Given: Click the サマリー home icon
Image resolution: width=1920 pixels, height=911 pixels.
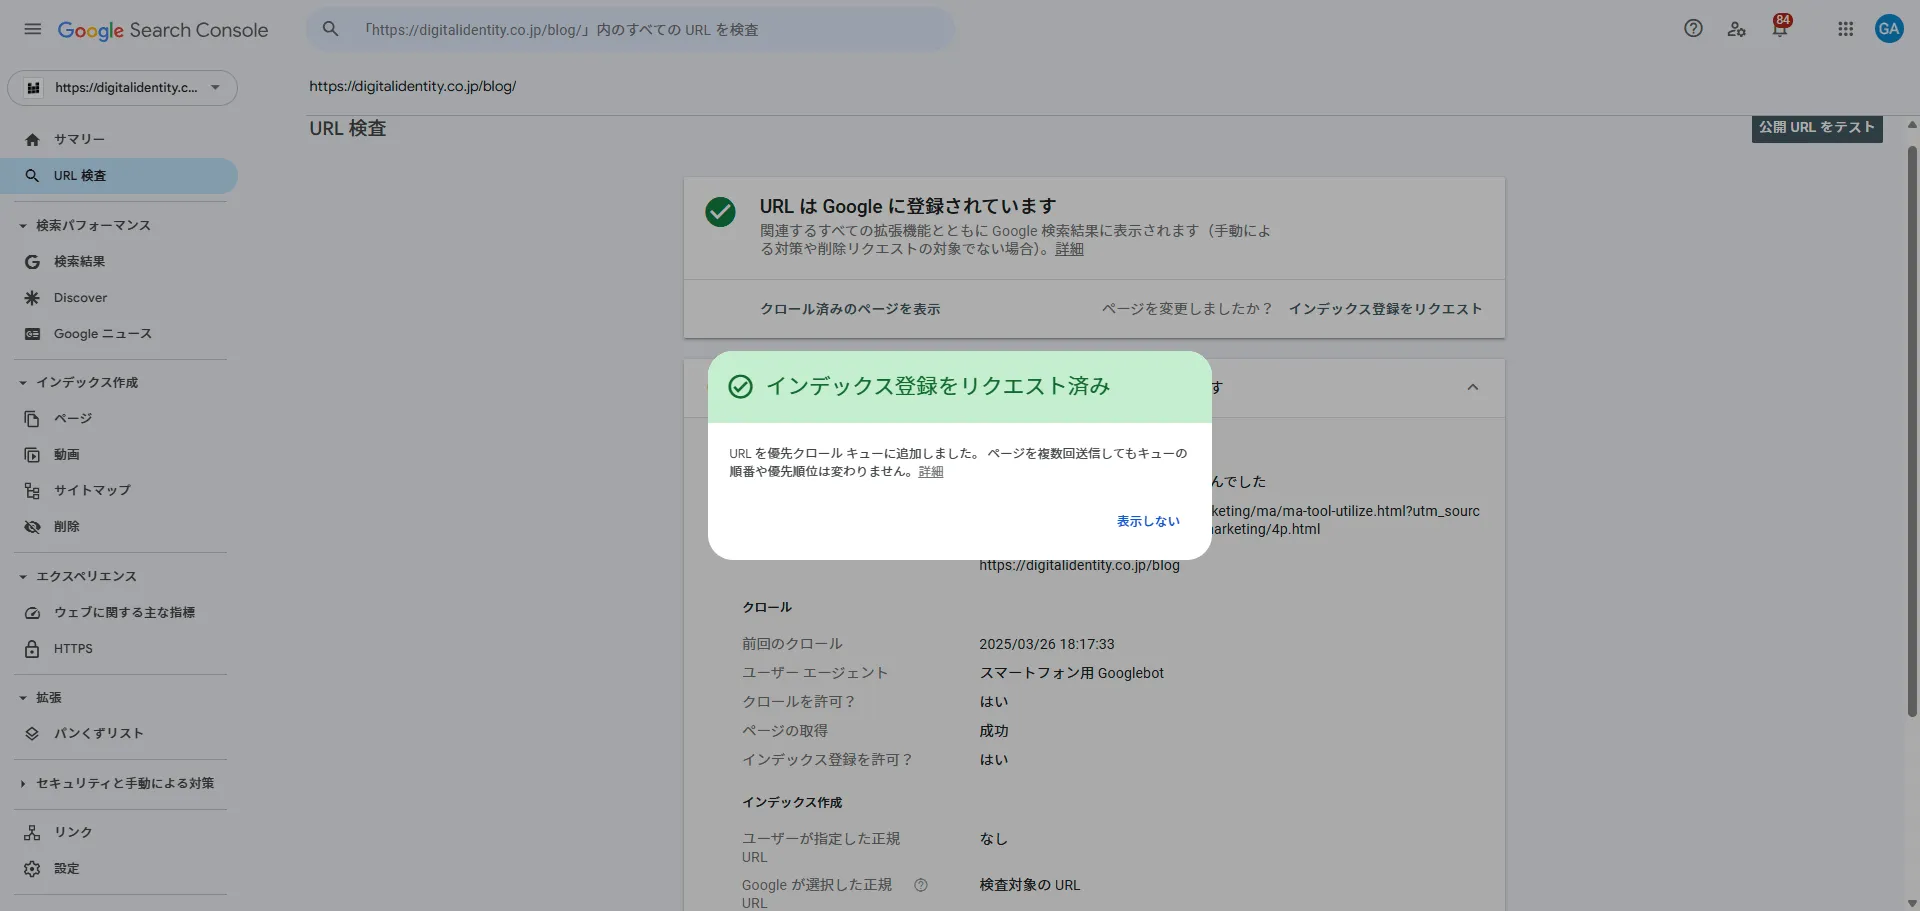Looking at the screenshot, I should (32, 140).
